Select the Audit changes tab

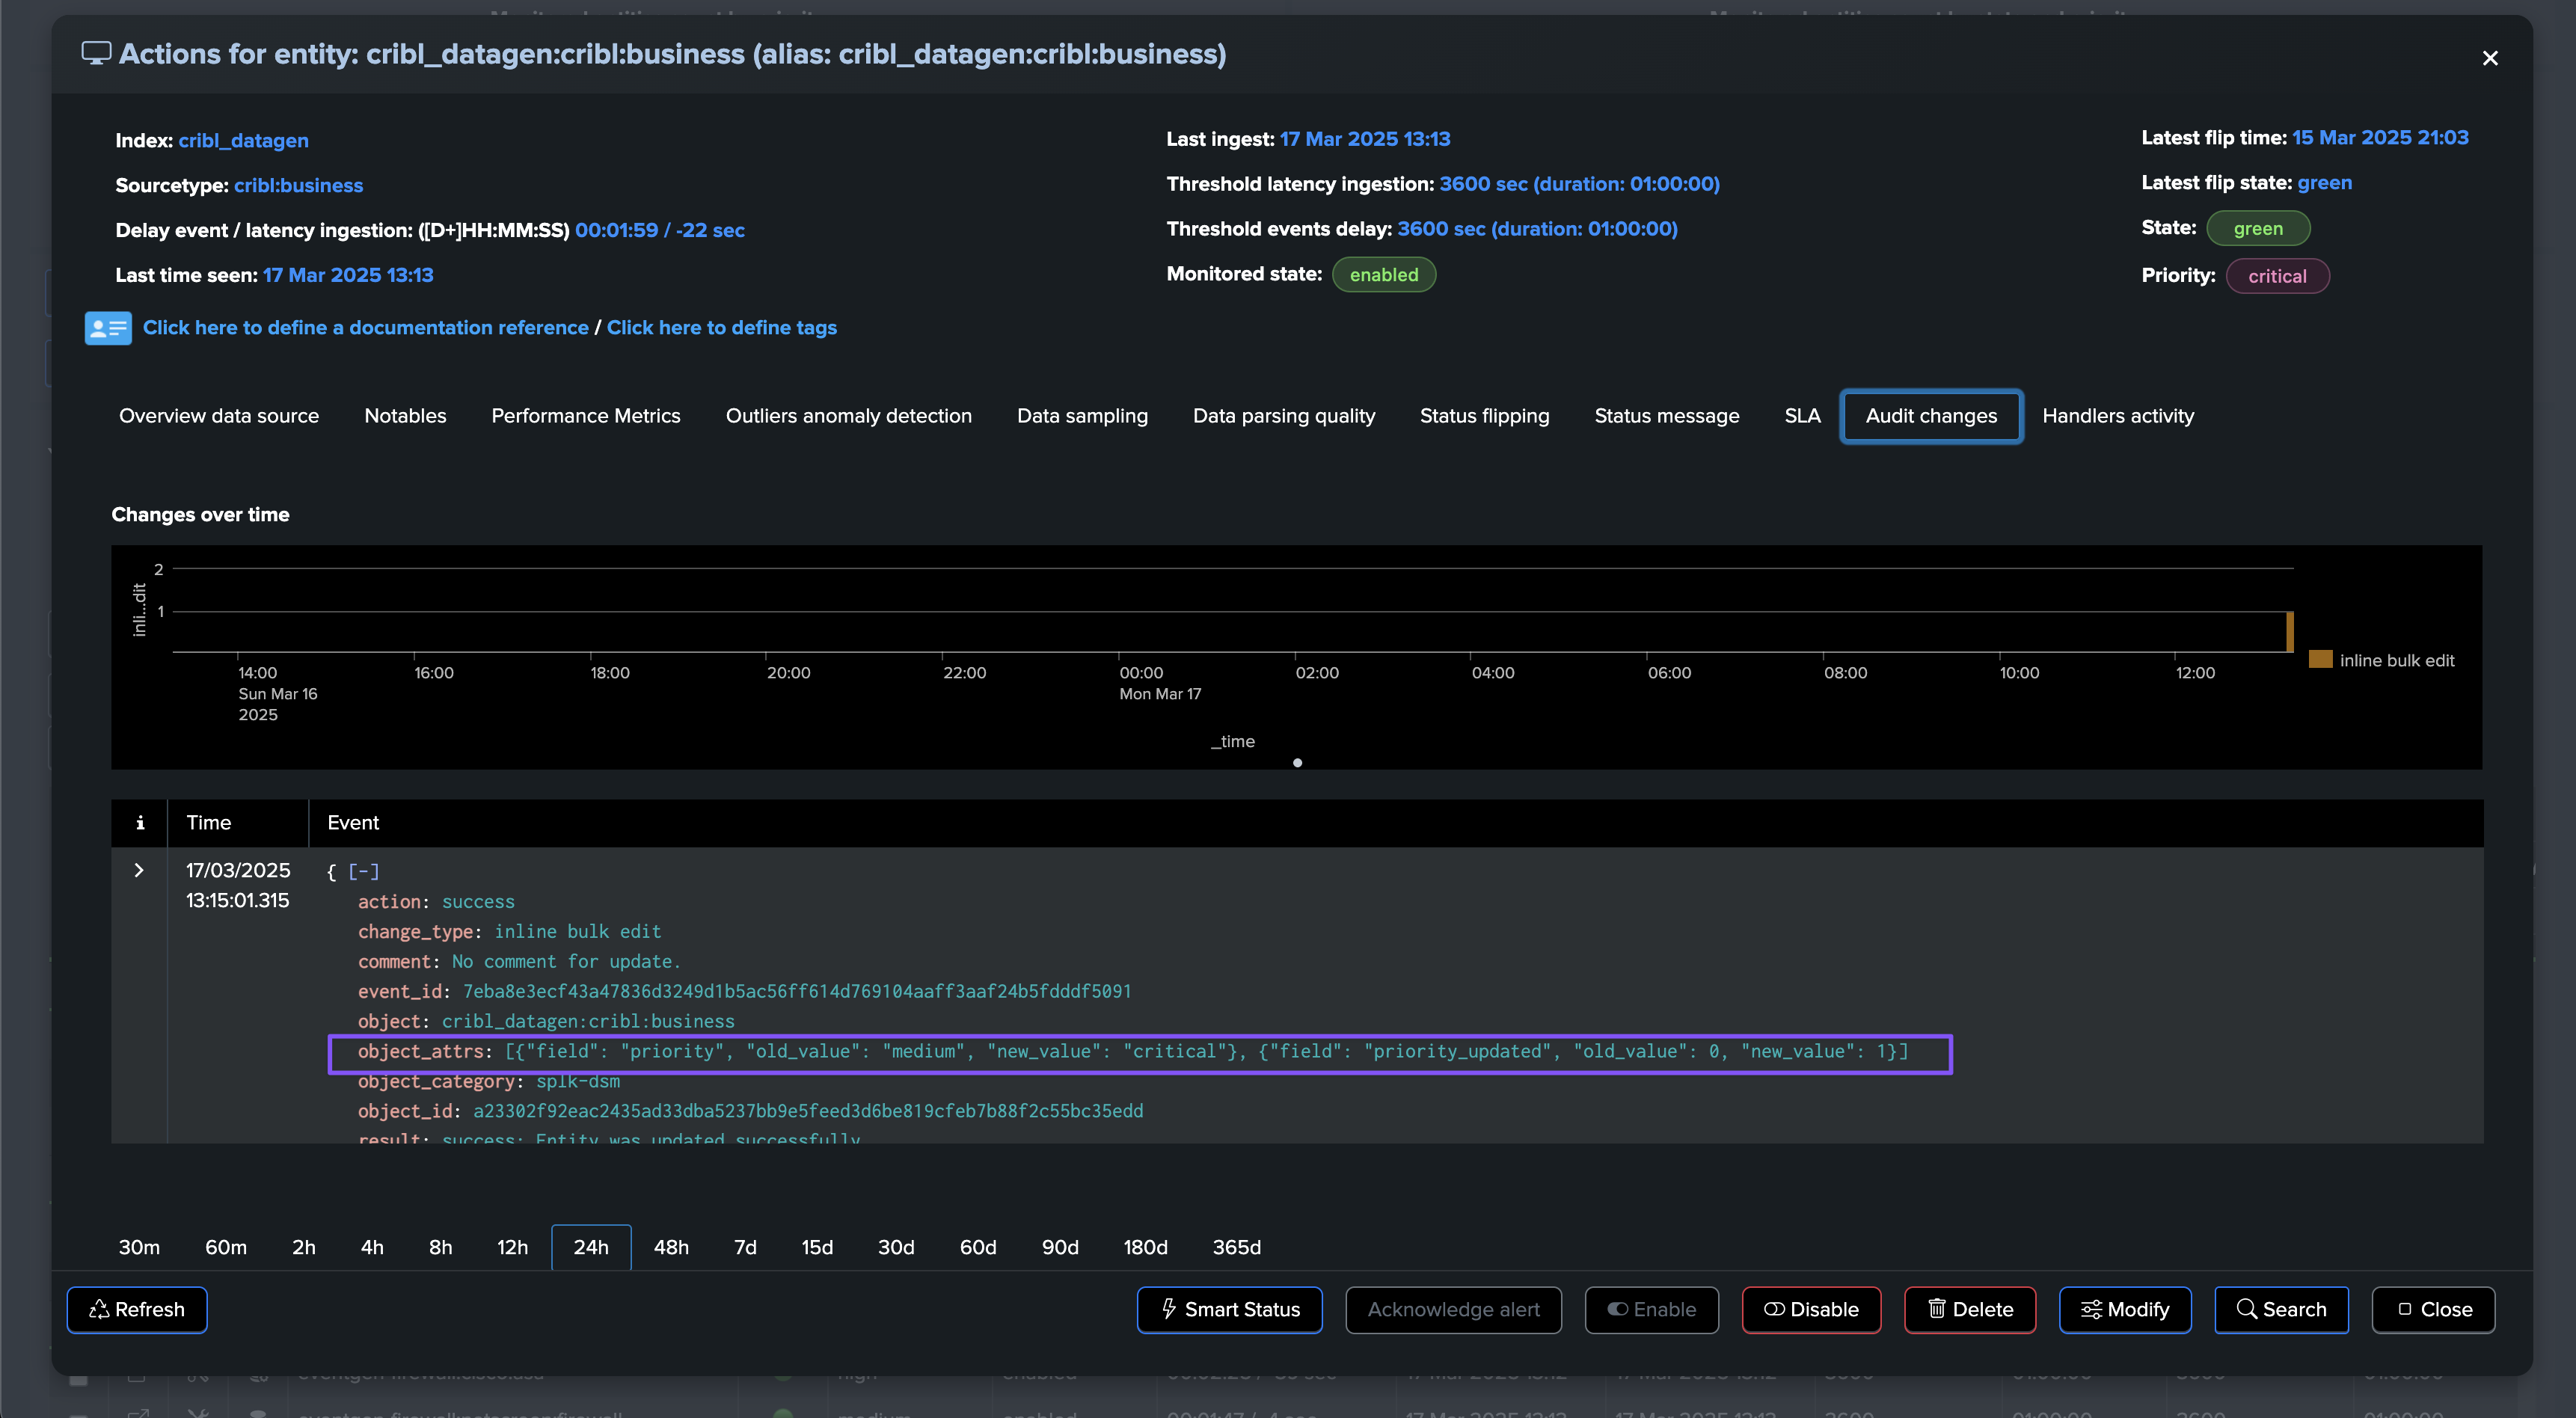(x=1931, y=416)
